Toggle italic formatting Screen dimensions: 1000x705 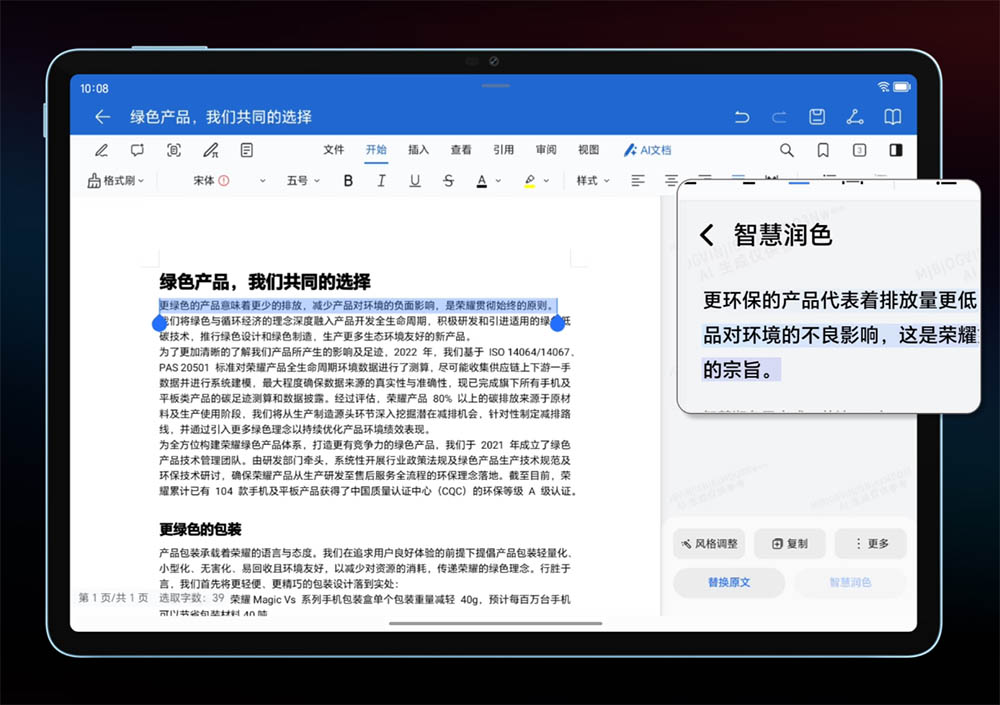click(381, 181)
